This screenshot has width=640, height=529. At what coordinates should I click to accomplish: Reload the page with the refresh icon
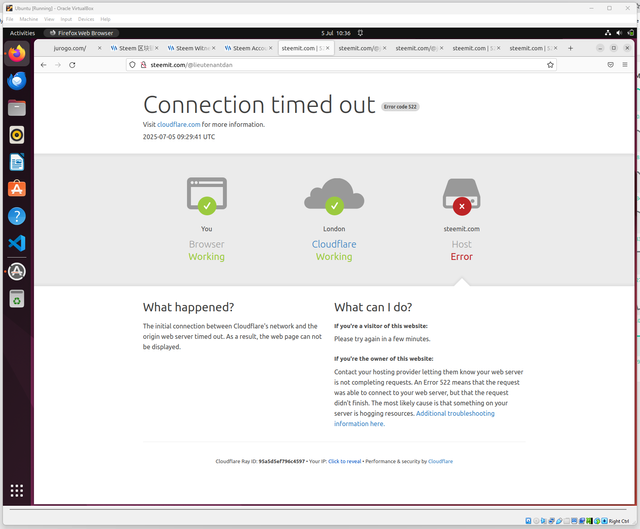72,65
